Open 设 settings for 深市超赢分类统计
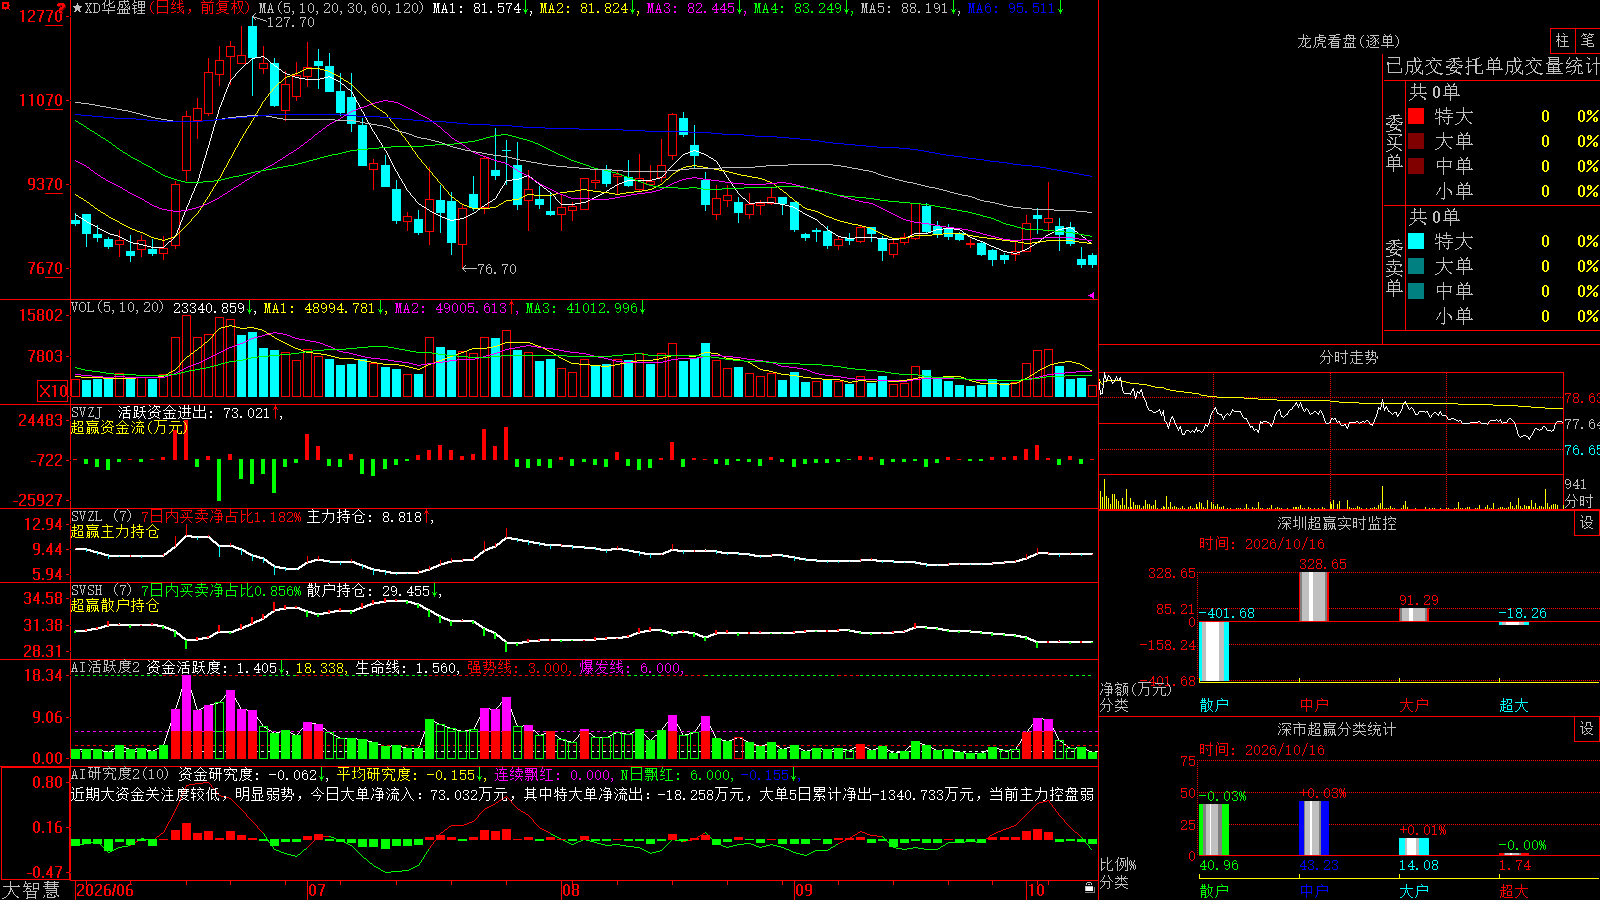The height and width of the screenshot is (900, 1600). point(1587,729)
